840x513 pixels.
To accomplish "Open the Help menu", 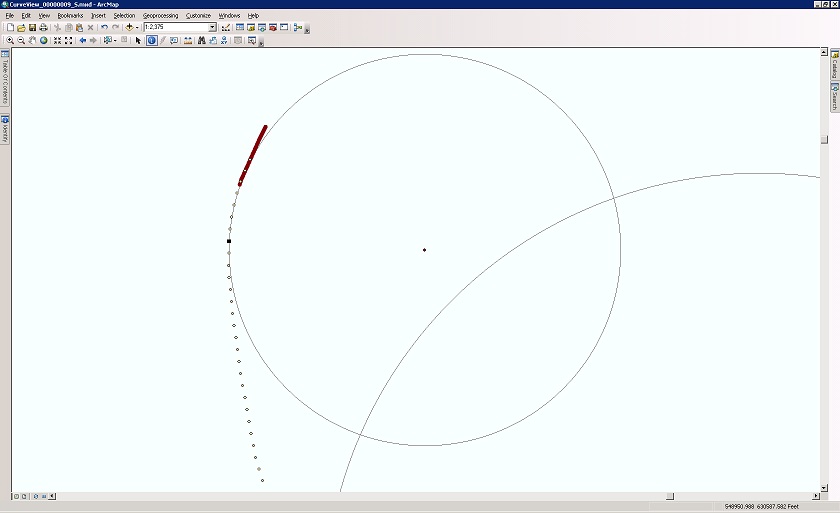I will (253, 16).
